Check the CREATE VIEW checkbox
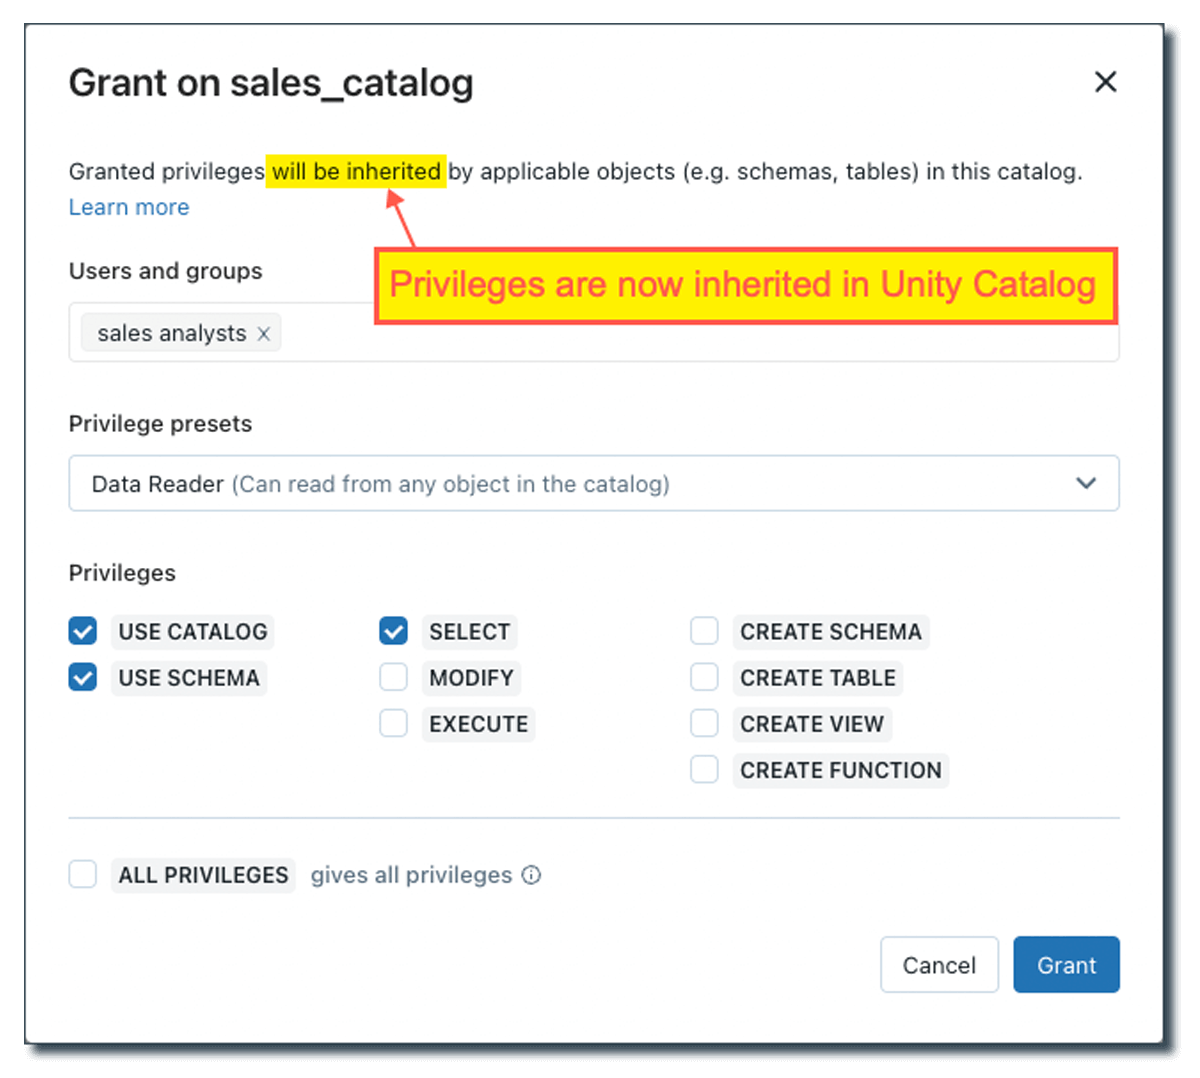The height and width of the screenshot is (1078, 1200). click(x=705, y=723)
